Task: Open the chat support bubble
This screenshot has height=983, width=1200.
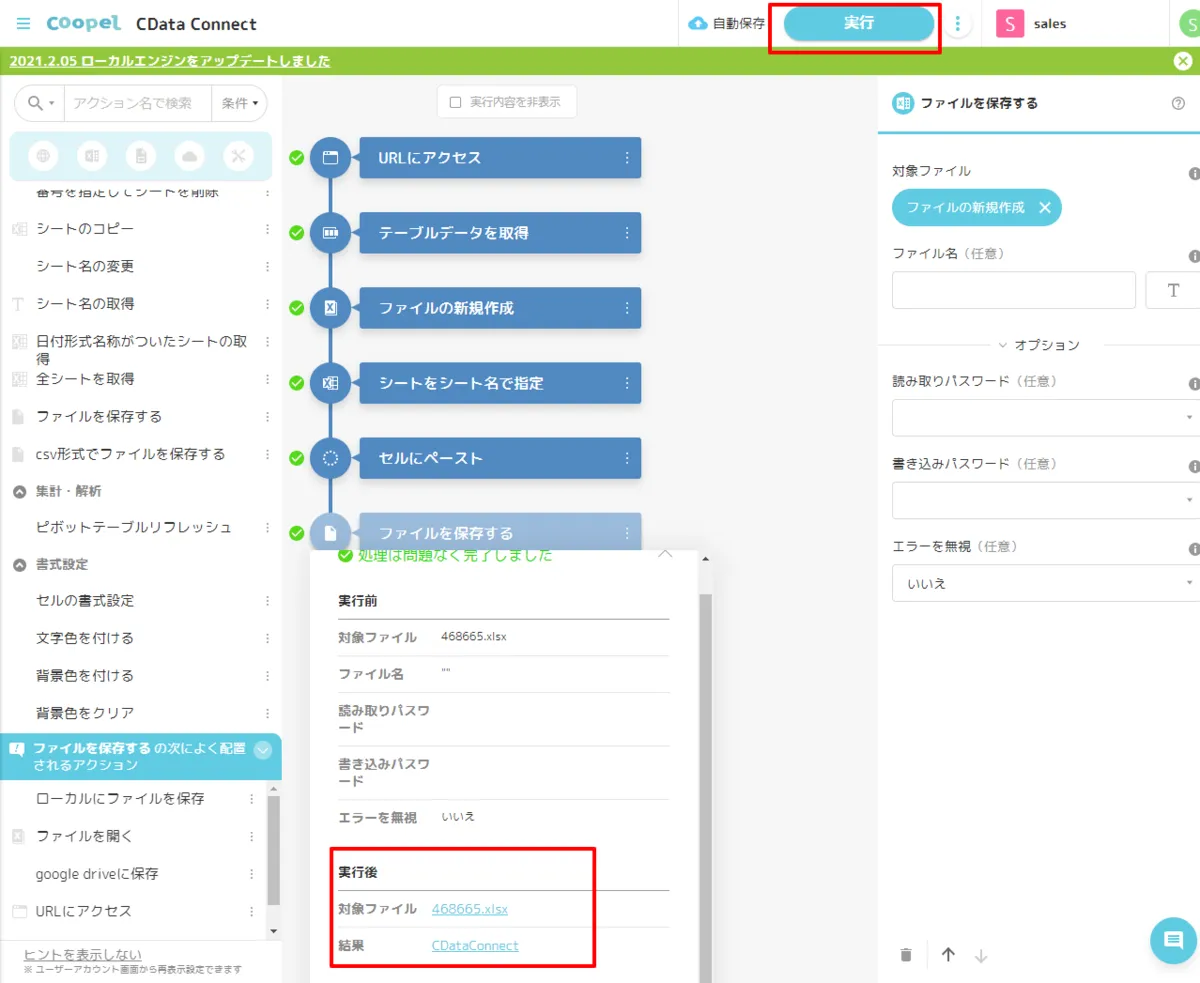Action: (1173, 940)
